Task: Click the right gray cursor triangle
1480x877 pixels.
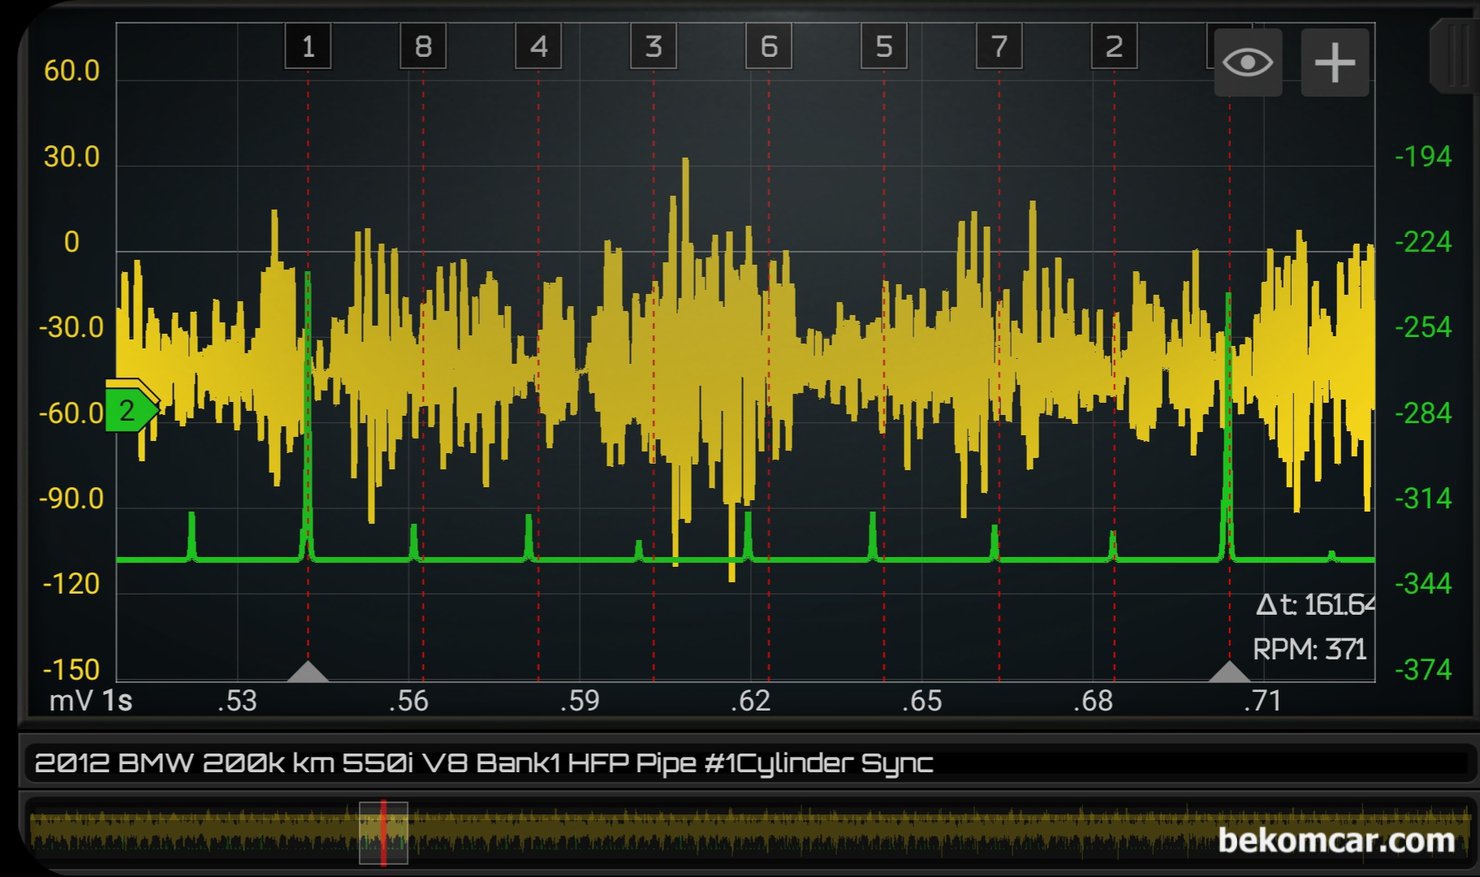Action: (1229, 672)
